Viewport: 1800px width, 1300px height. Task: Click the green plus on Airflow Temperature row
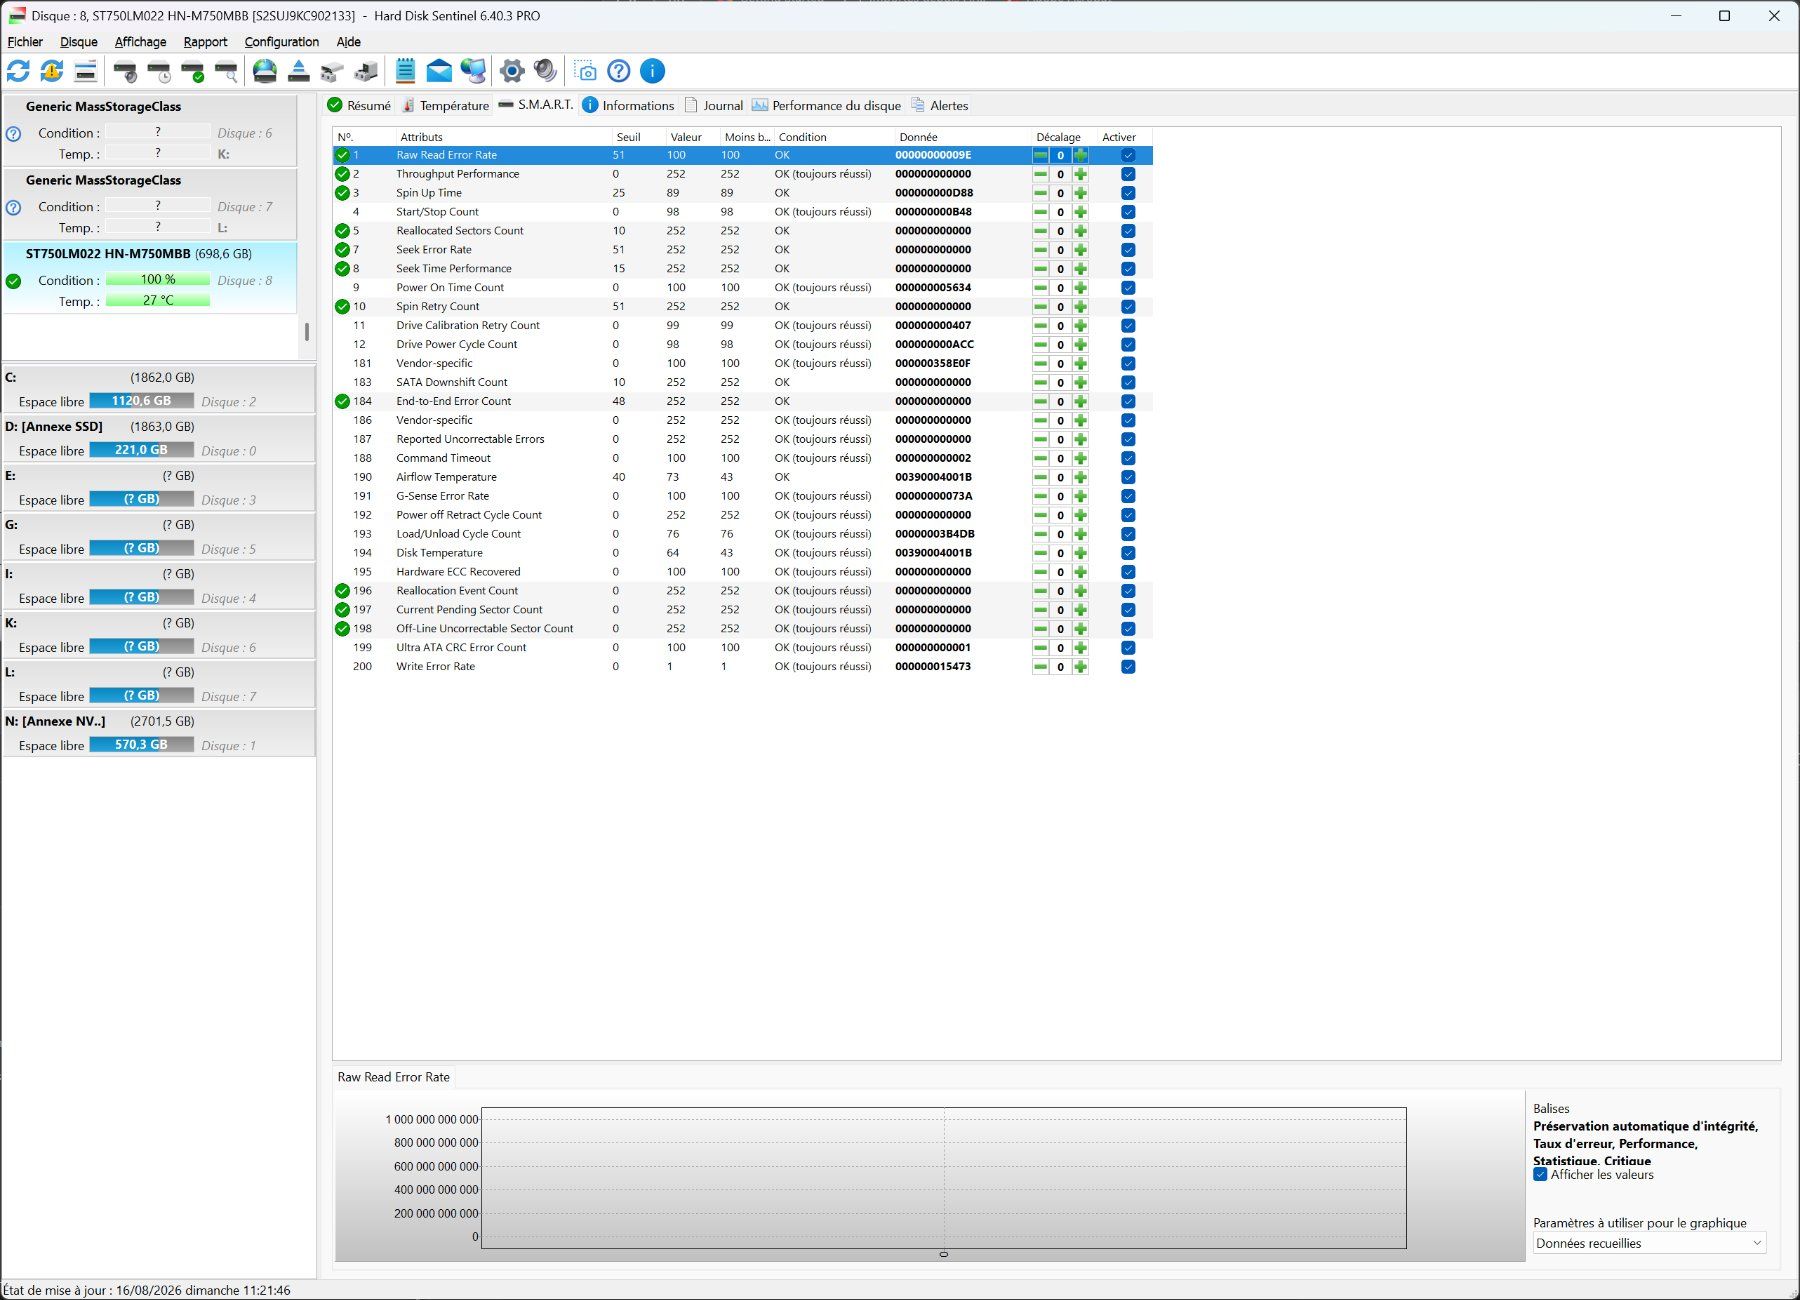coord(1080,478)
